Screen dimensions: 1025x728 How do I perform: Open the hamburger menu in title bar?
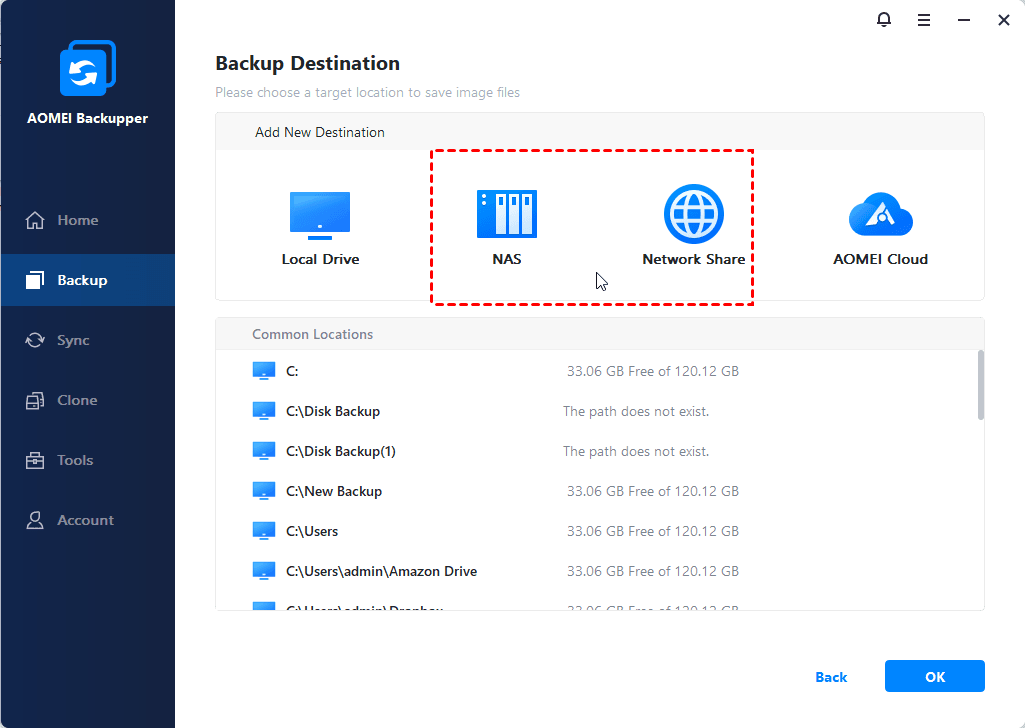924,20
